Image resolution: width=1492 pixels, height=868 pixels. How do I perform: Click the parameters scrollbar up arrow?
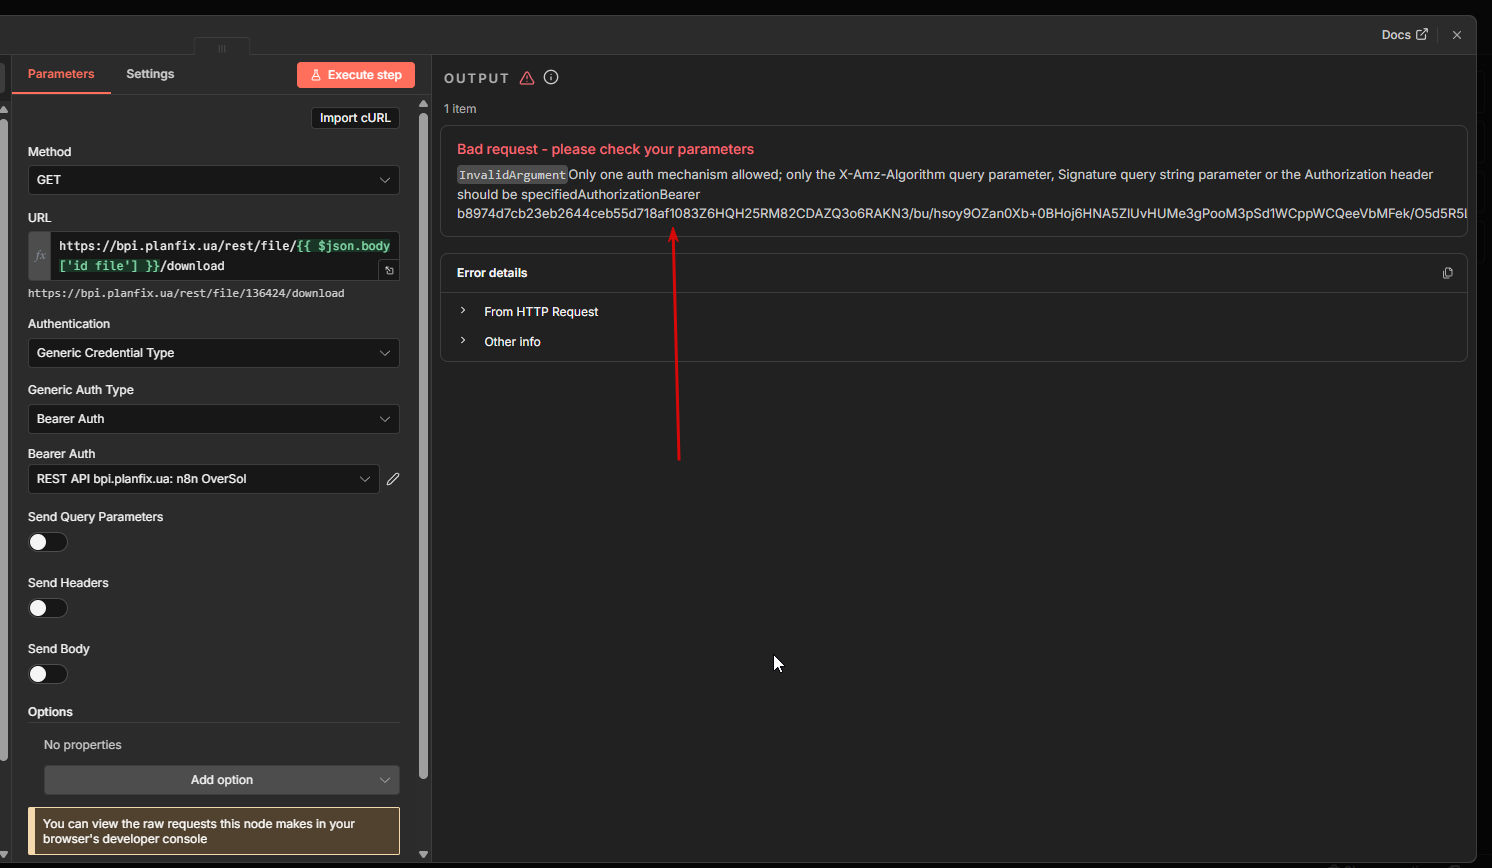(423, 104)
